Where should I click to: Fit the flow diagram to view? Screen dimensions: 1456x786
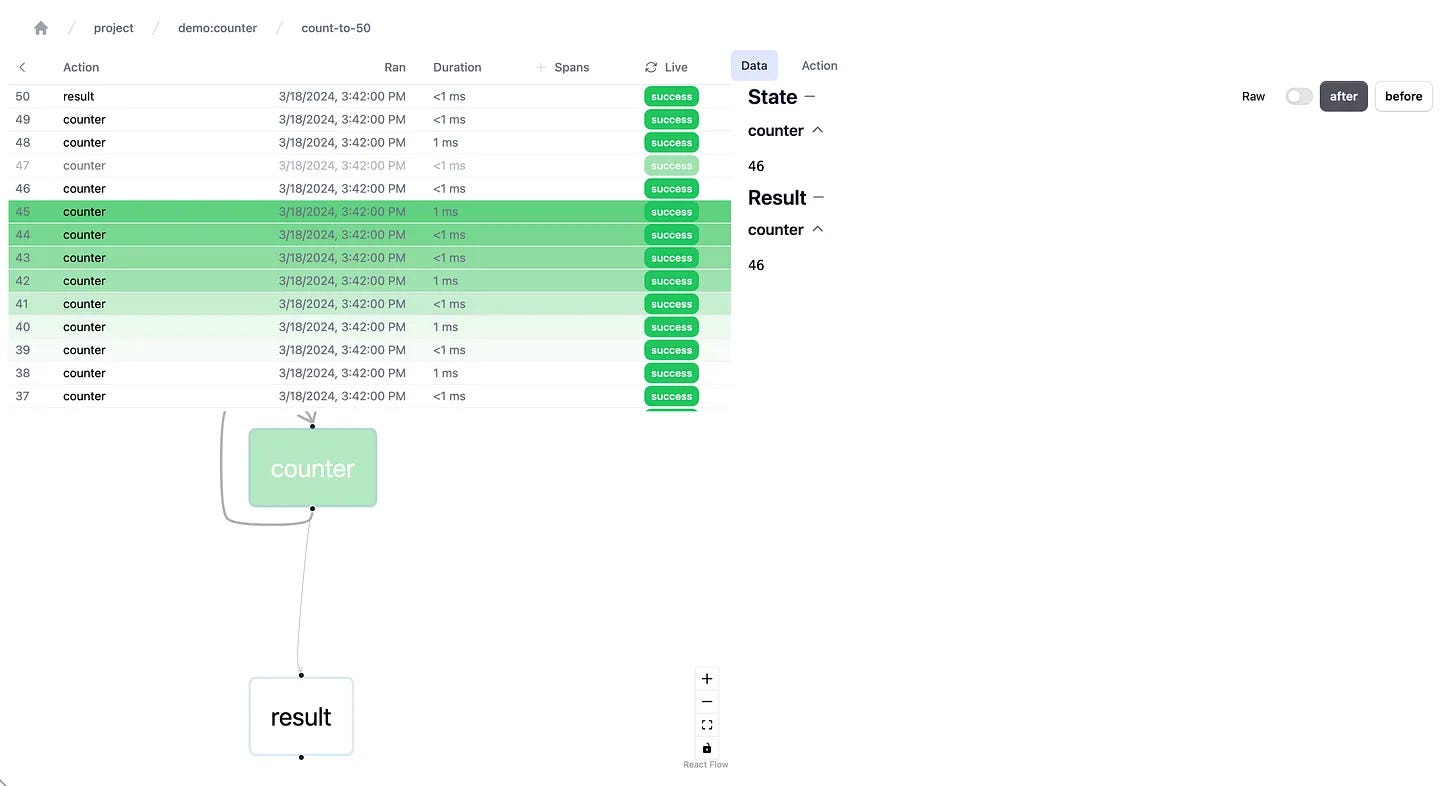[707, 724]
